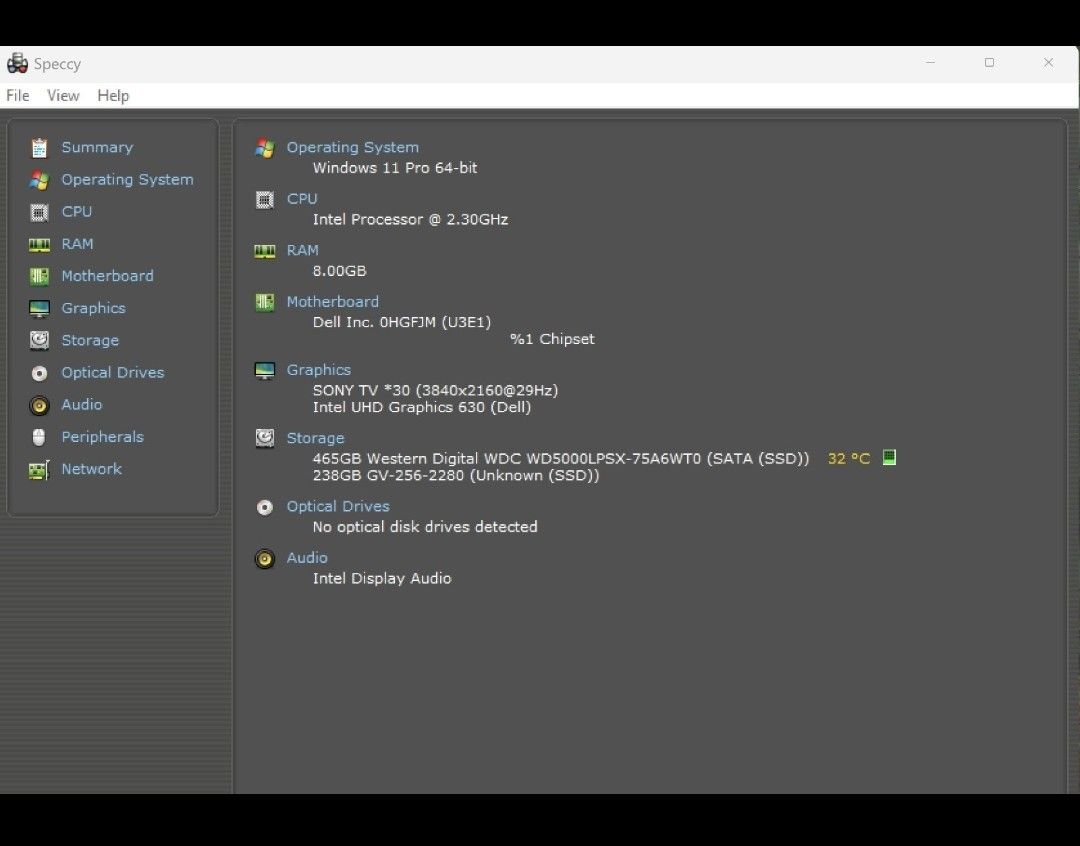Click the Speccy app icon in title bar

(x=17, y=63)
